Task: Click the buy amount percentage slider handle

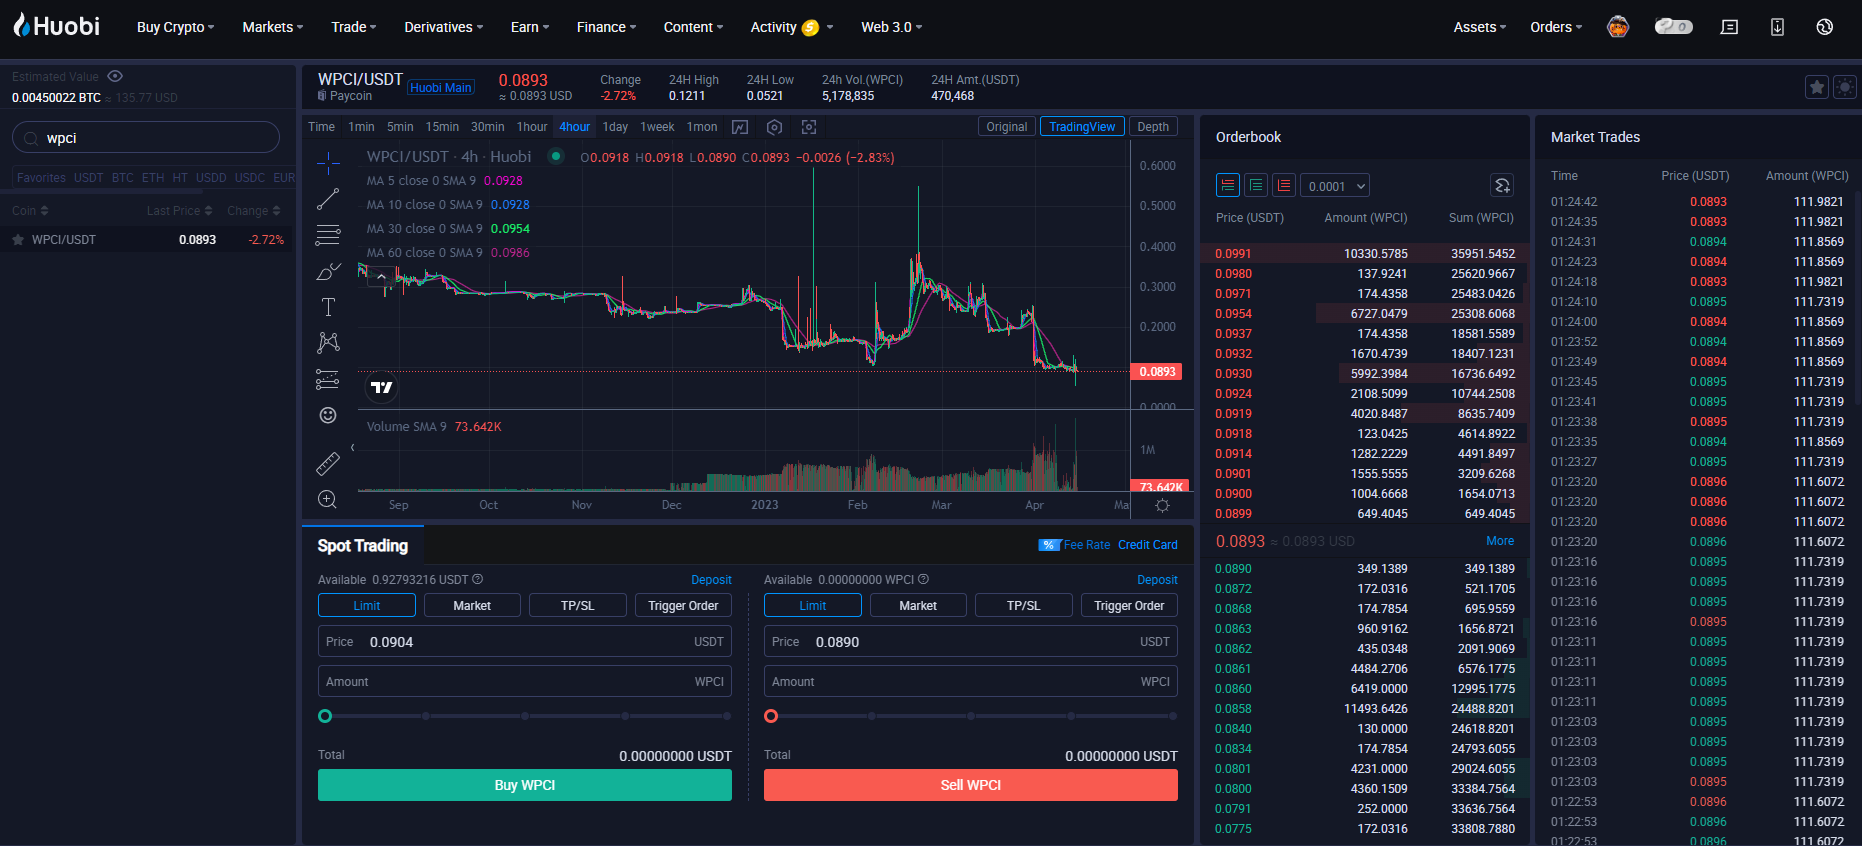Action: coord(325,716)
